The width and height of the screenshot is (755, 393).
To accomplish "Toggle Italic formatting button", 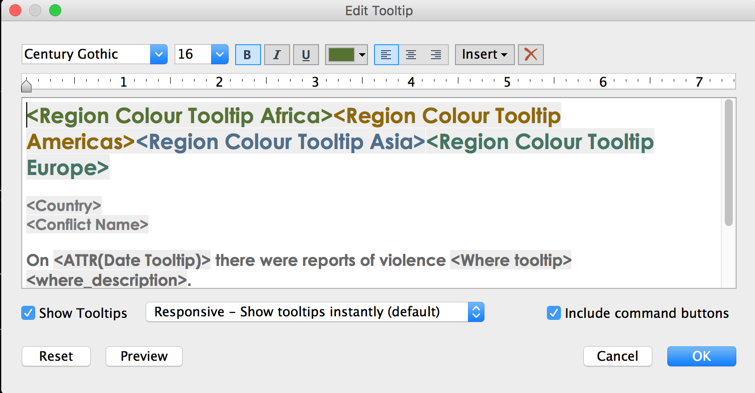I will point(277,54).
